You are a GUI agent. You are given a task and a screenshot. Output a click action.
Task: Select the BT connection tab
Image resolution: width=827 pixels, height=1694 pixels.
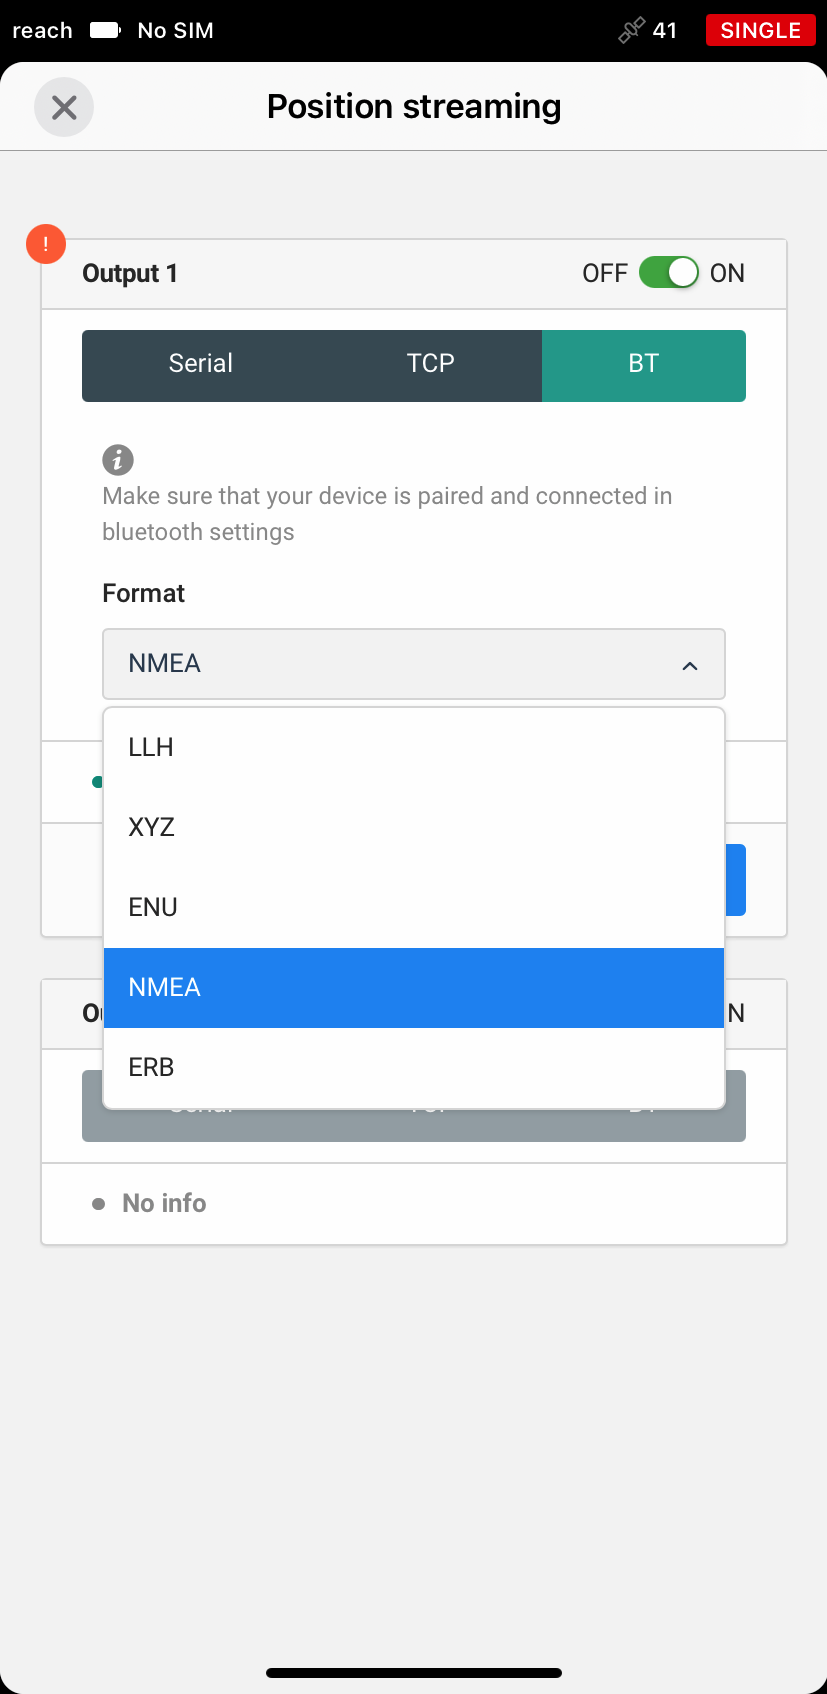(644, 366)
